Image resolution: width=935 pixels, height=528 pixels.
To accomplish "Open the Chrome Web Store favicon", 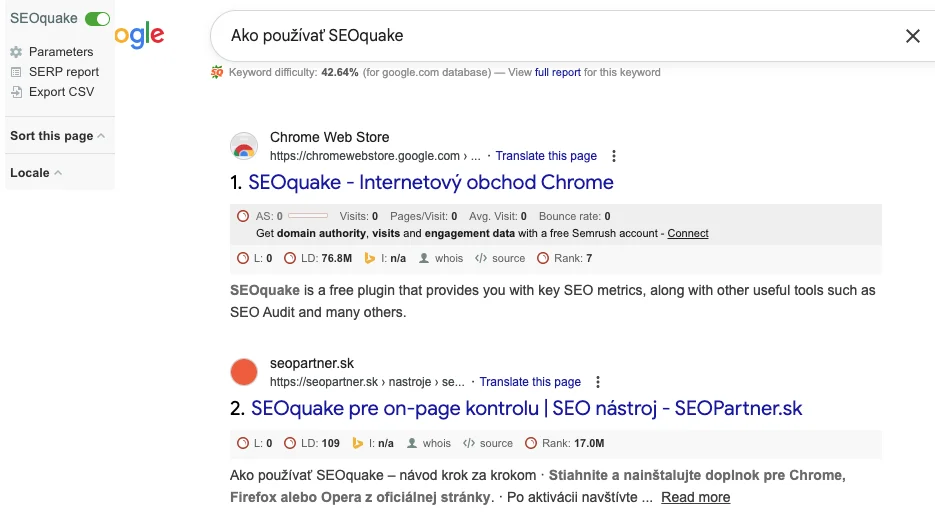I will (x=244, y=147).
